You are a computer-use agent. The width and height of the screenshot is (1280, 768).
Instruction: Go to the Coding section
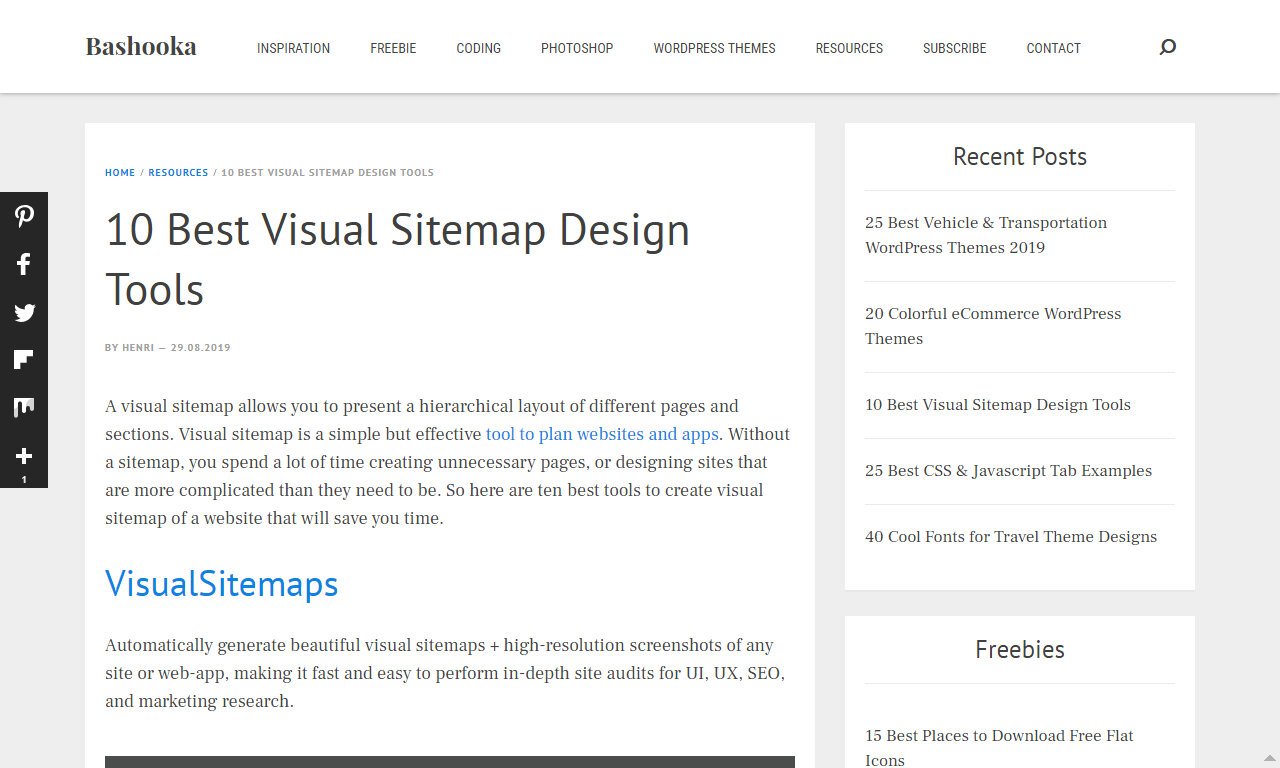pyautogui.click(x=478, y=48)
